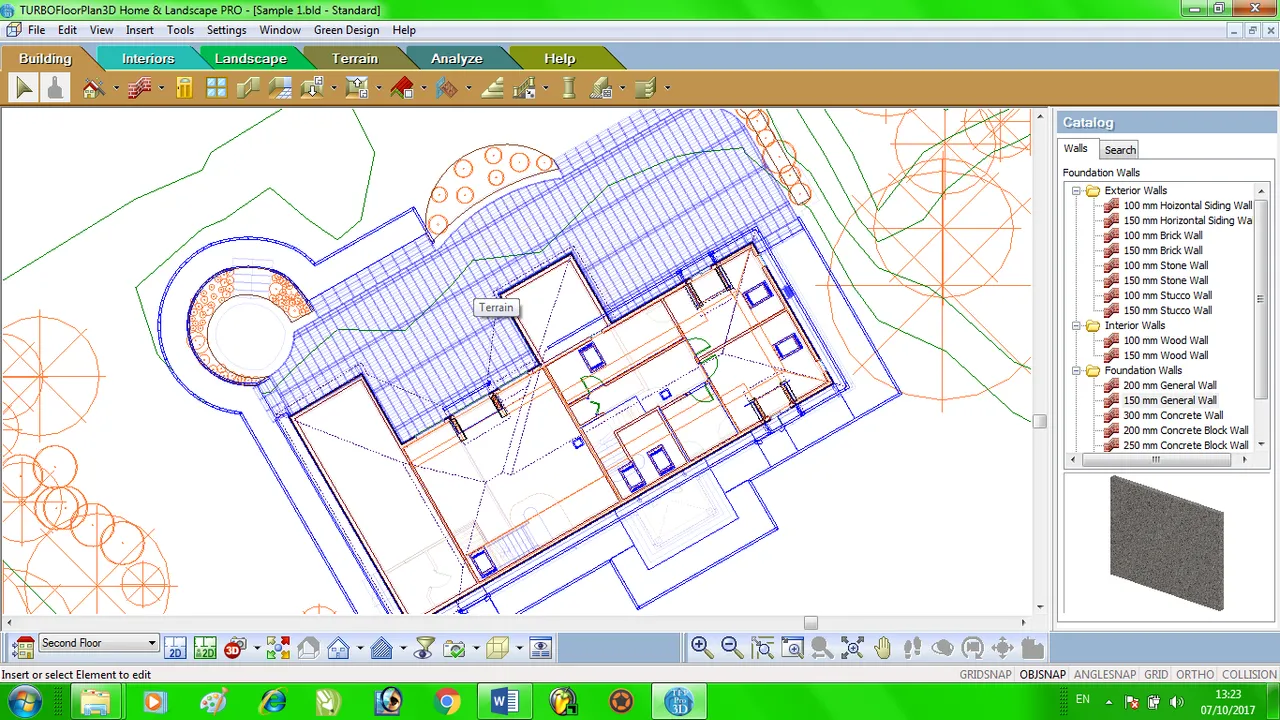Toggle ORTHO mode in status bar
Image resolution: width=1280 pixels, height=720 pixels.
click(x=1195, y=675)
